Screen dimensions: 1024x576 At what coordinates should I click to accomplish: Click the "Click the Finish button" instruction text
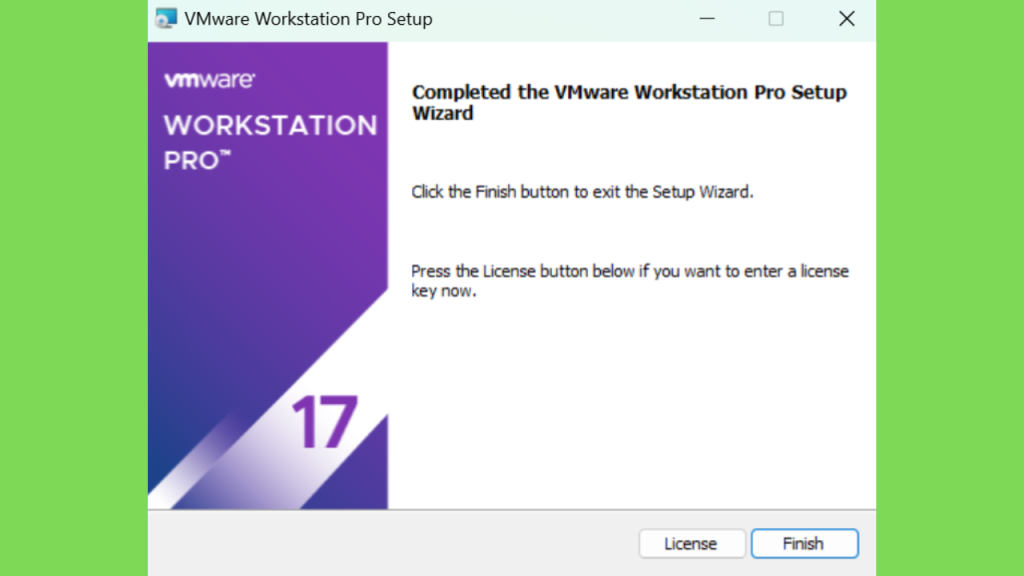[582, 192]
